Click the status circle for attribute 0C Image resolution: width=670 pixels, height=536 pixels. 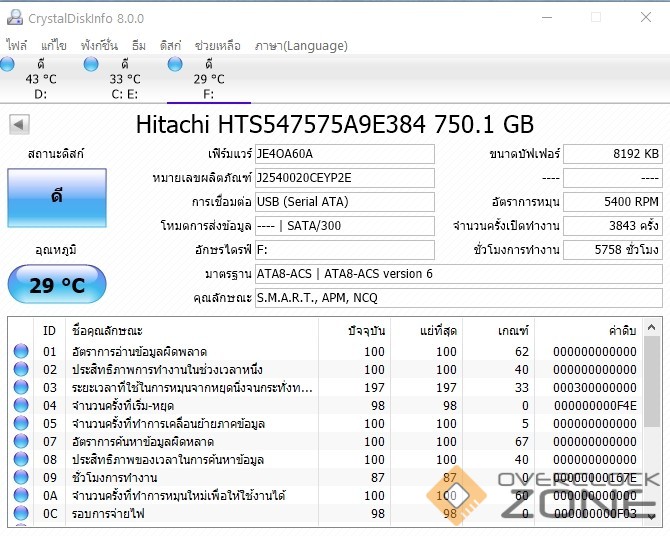click(x=21, y=513)
